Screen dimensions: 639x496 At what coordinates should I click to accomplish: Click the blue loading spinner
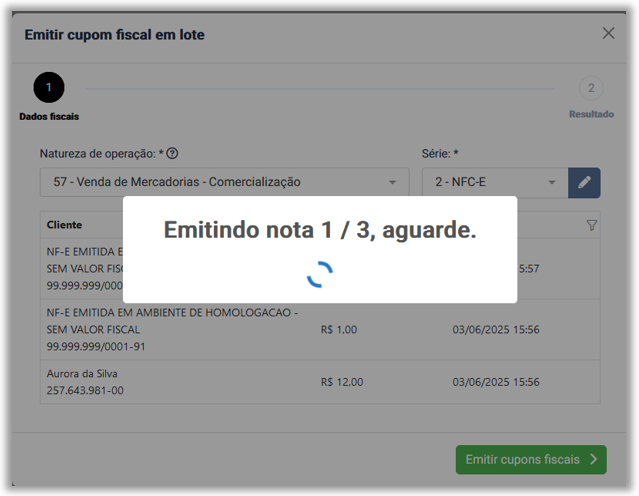tap(319, 274)
